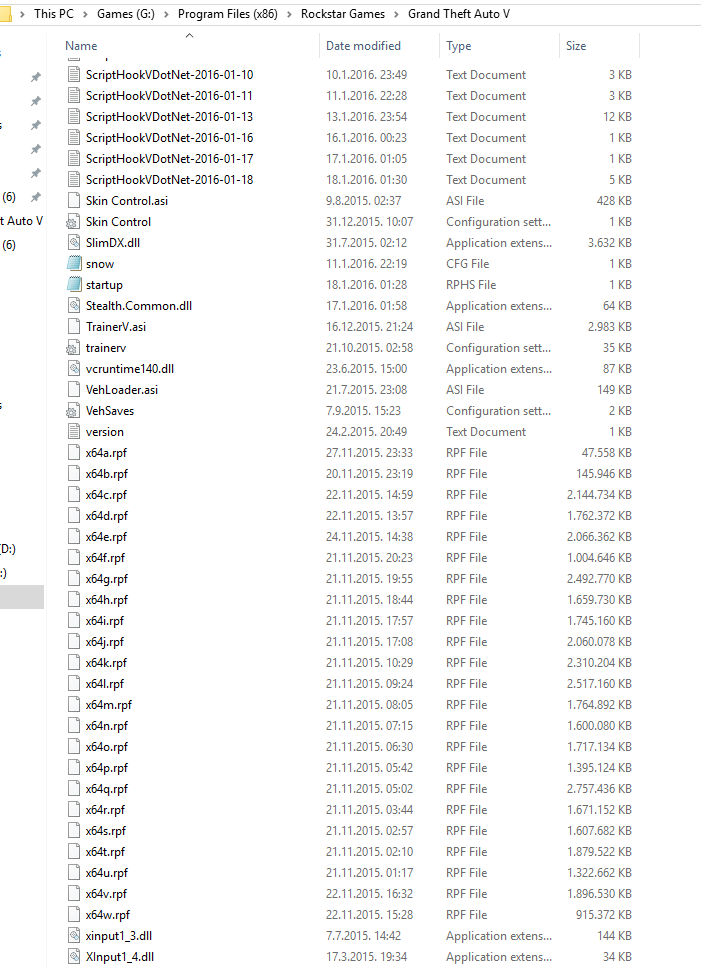The height and width of the screenshot is (980, 701).
Task: Click the Stealth.Common.dll file icon
Action: click(x=74, y=306)
